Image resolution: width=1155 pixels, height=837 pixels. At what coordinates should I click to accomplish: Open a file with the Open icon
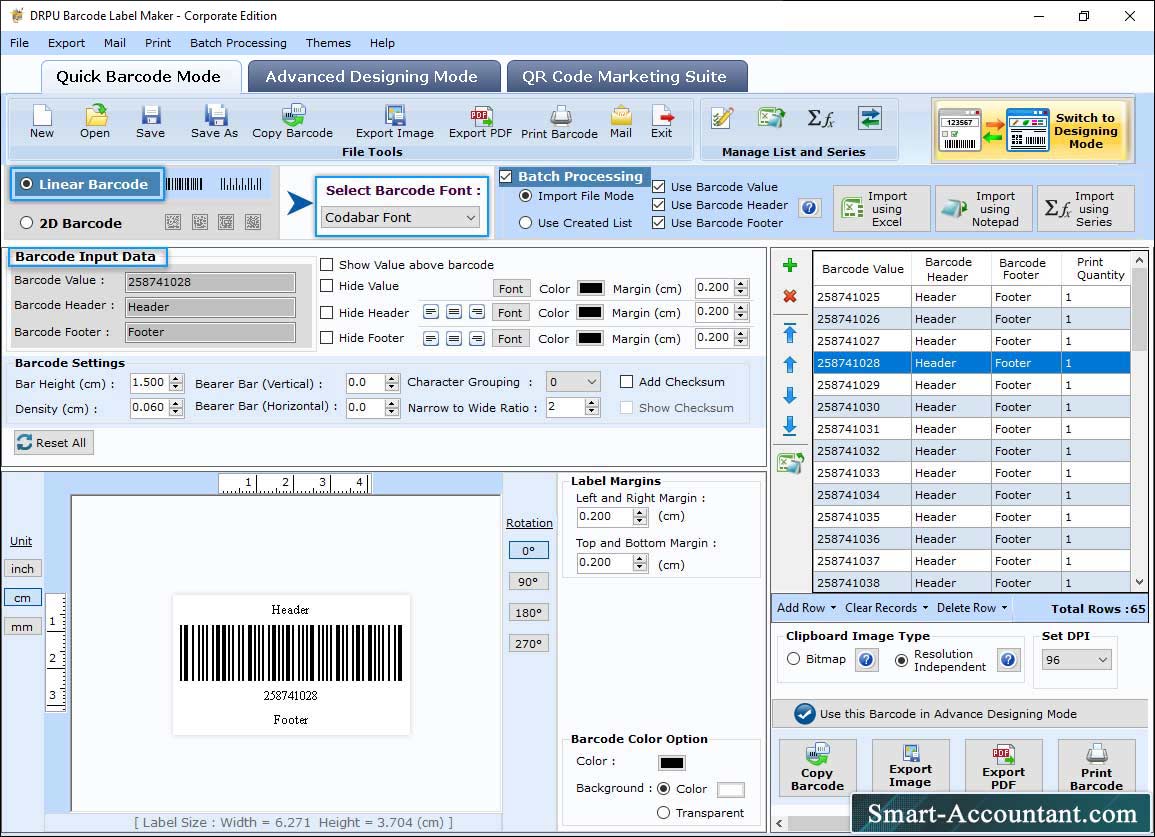tap(95, 122)
